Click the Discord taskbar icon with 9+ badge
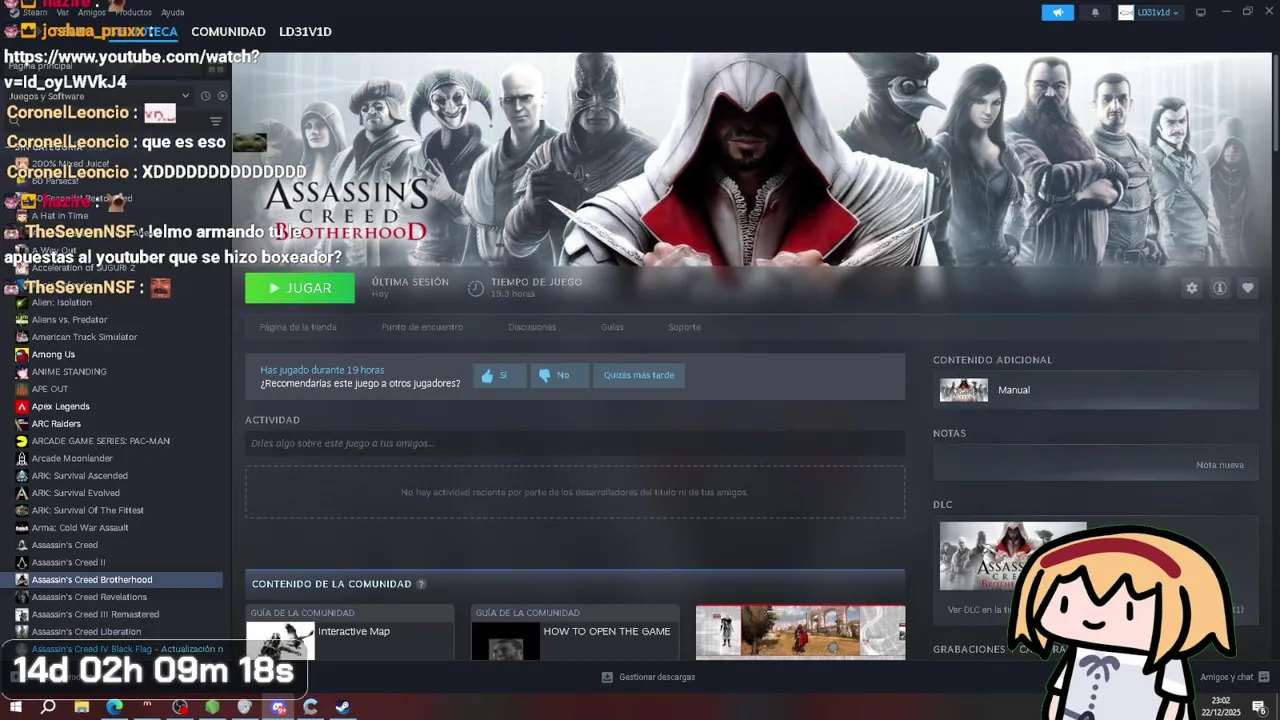This screenshot has width=1280, height=720. click(x=278, y=707)
